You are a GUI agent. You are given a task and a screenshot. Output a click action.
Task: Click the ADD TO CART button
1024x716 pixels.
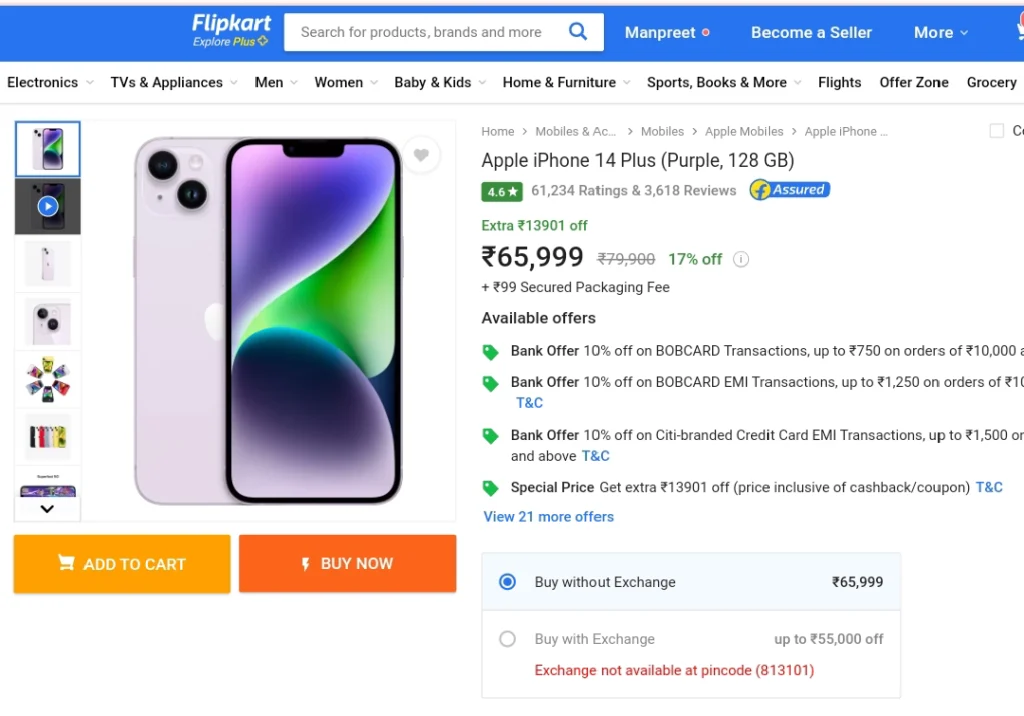[x=122, y=564]
